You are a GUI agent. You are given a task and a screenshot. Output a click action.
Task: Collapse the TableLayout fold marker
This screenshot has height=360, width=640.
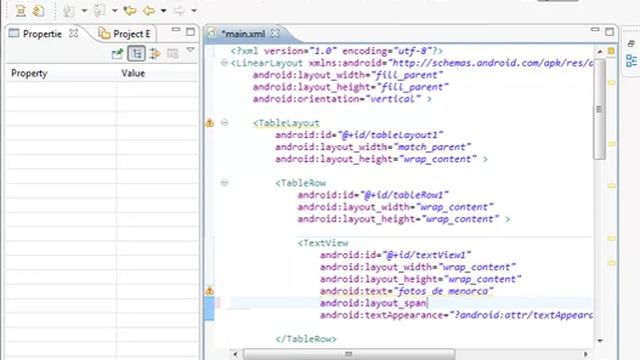224,122
